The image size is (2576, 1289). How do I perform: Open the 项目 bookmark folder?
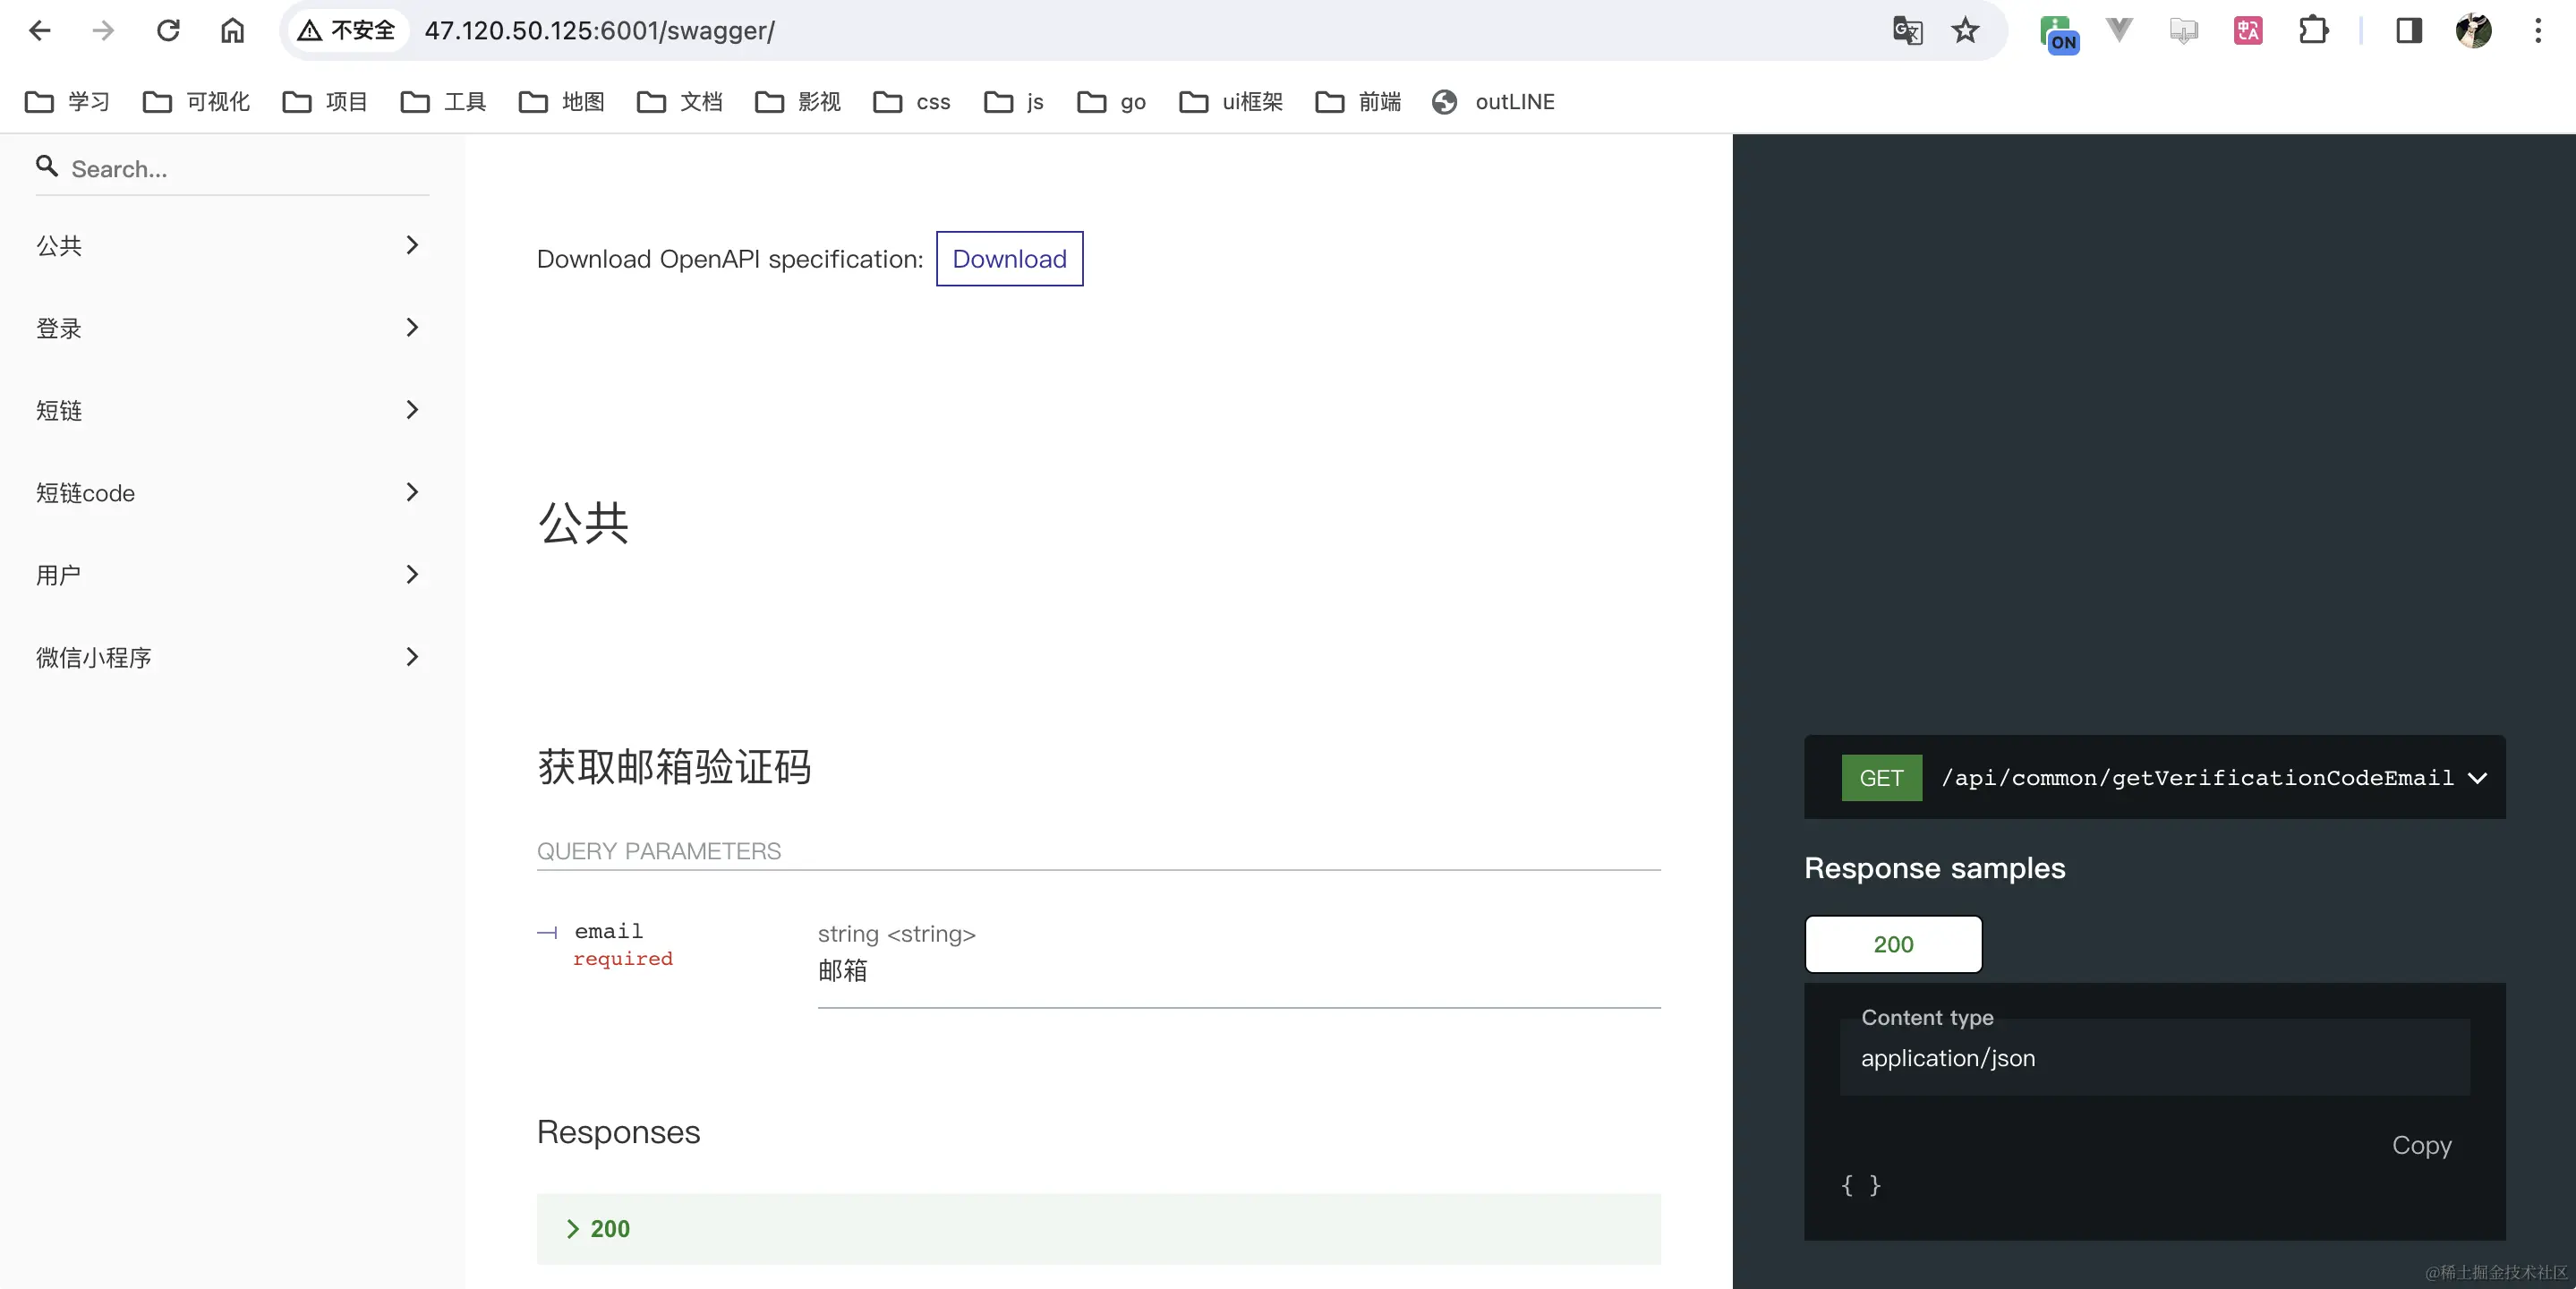tap(325, 102)
